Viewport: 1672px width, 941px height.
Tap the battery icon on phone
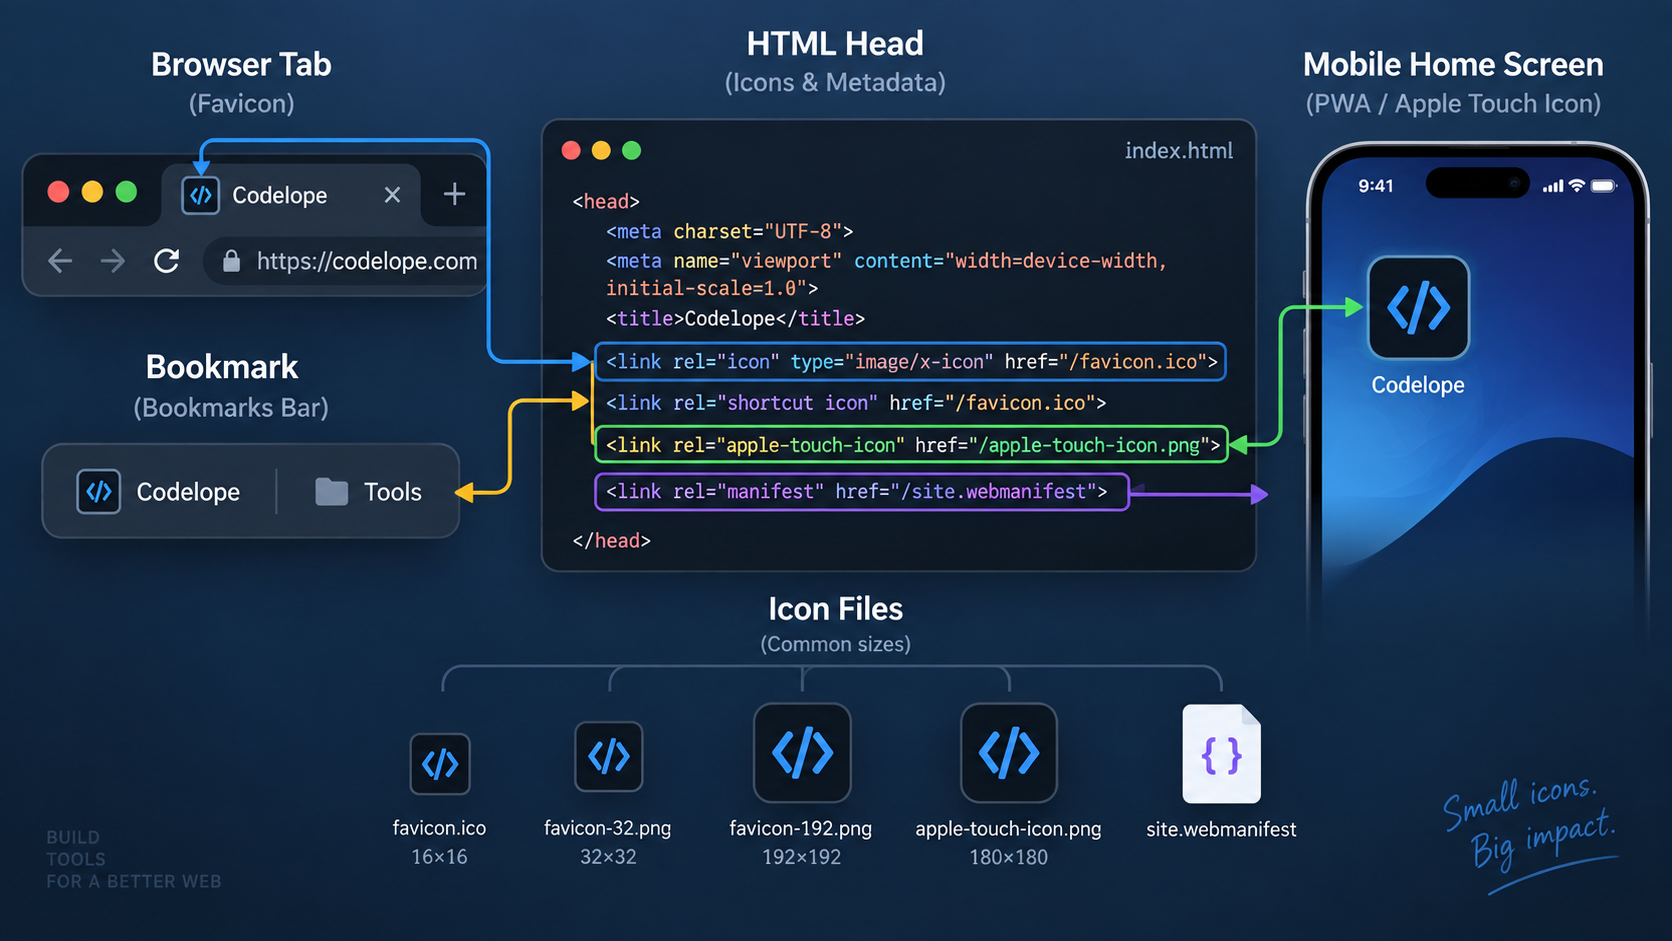tap(1603, 186)
